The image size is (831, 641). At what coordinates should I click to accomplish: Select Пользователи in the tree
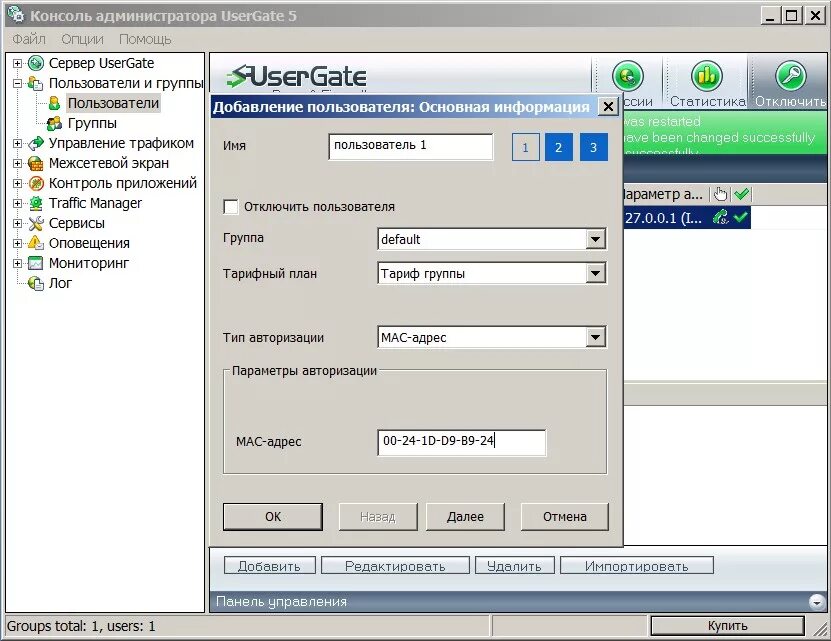click(113, 103)
